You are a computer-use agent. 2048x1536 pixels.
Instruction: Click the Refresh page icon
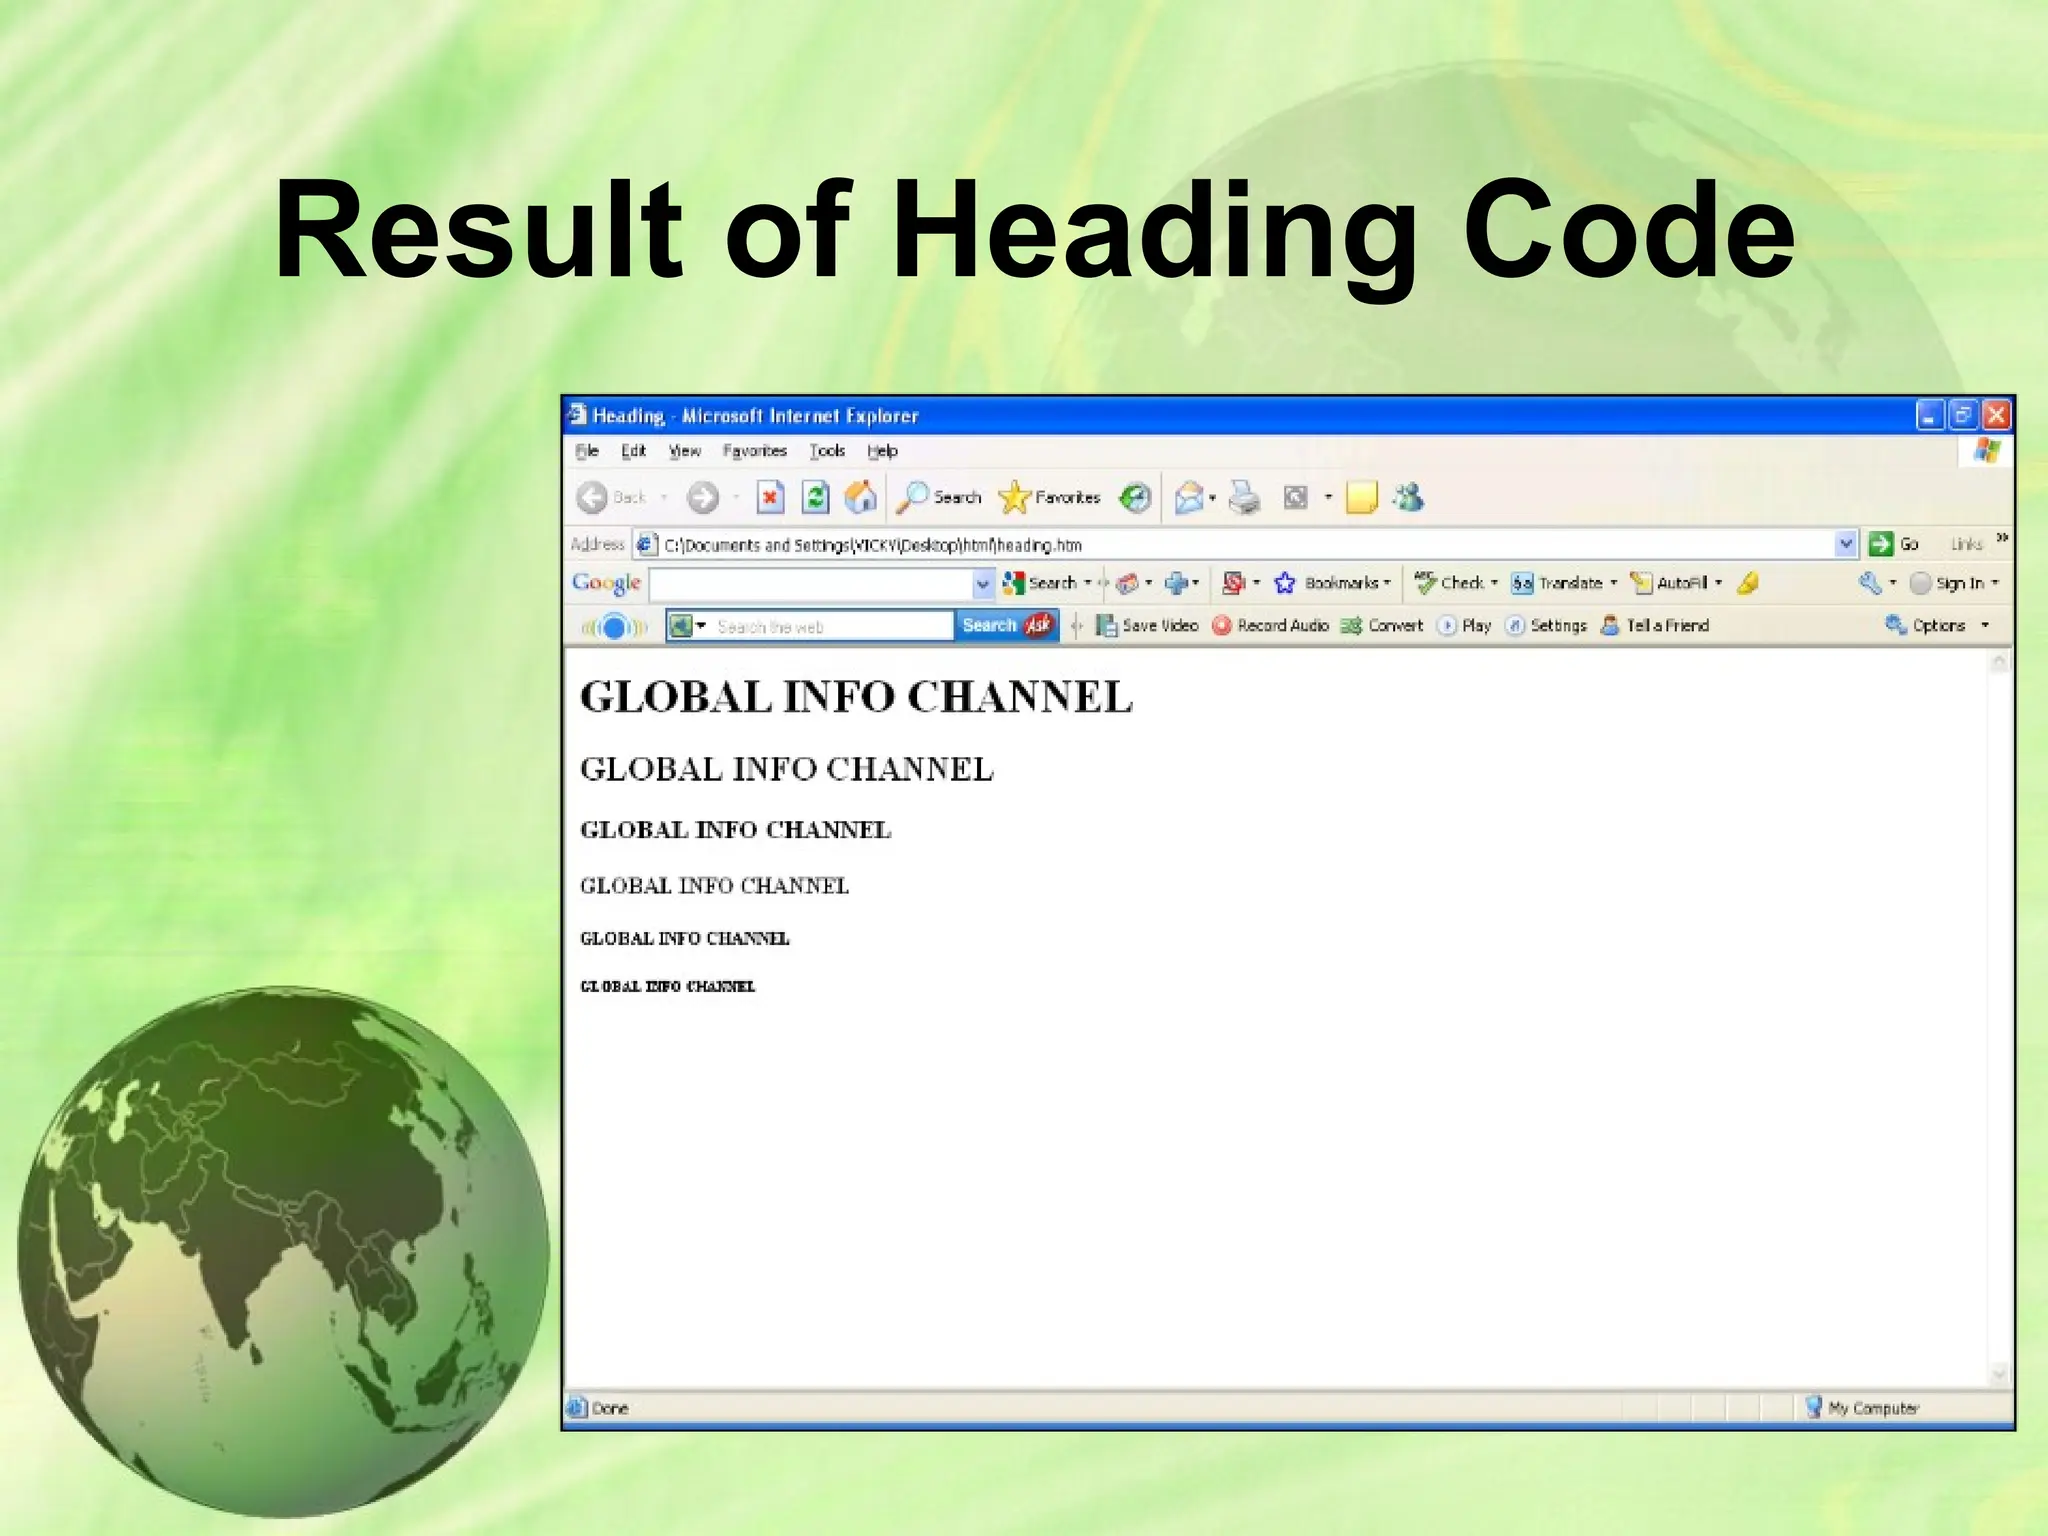[x=816, y=497]
